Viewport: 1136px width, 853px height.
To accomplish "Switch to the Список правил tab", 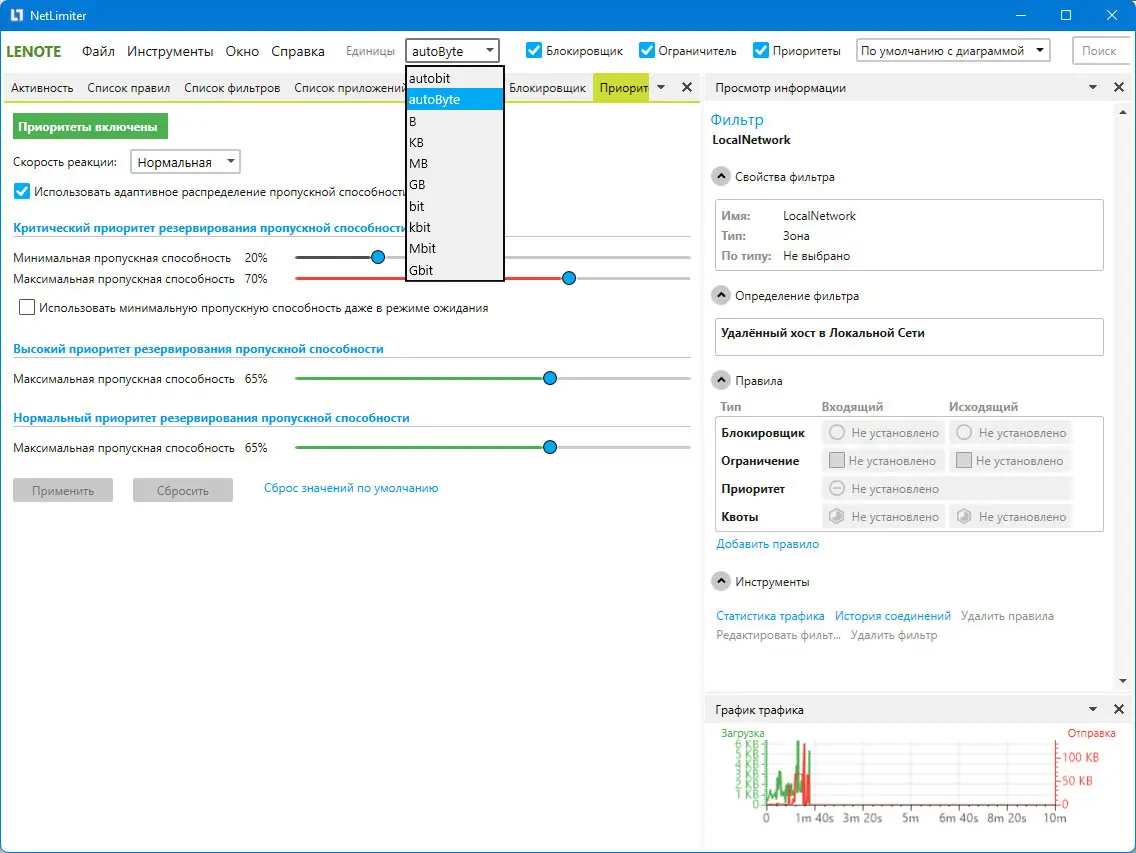I will [x=128, y=88].
